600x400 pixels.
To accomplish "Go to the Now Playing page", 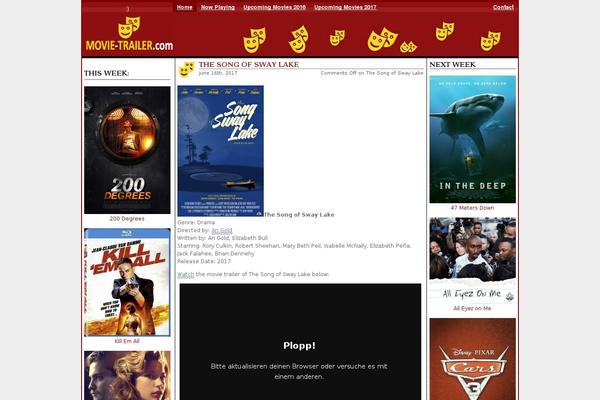I will pos(218,7).
